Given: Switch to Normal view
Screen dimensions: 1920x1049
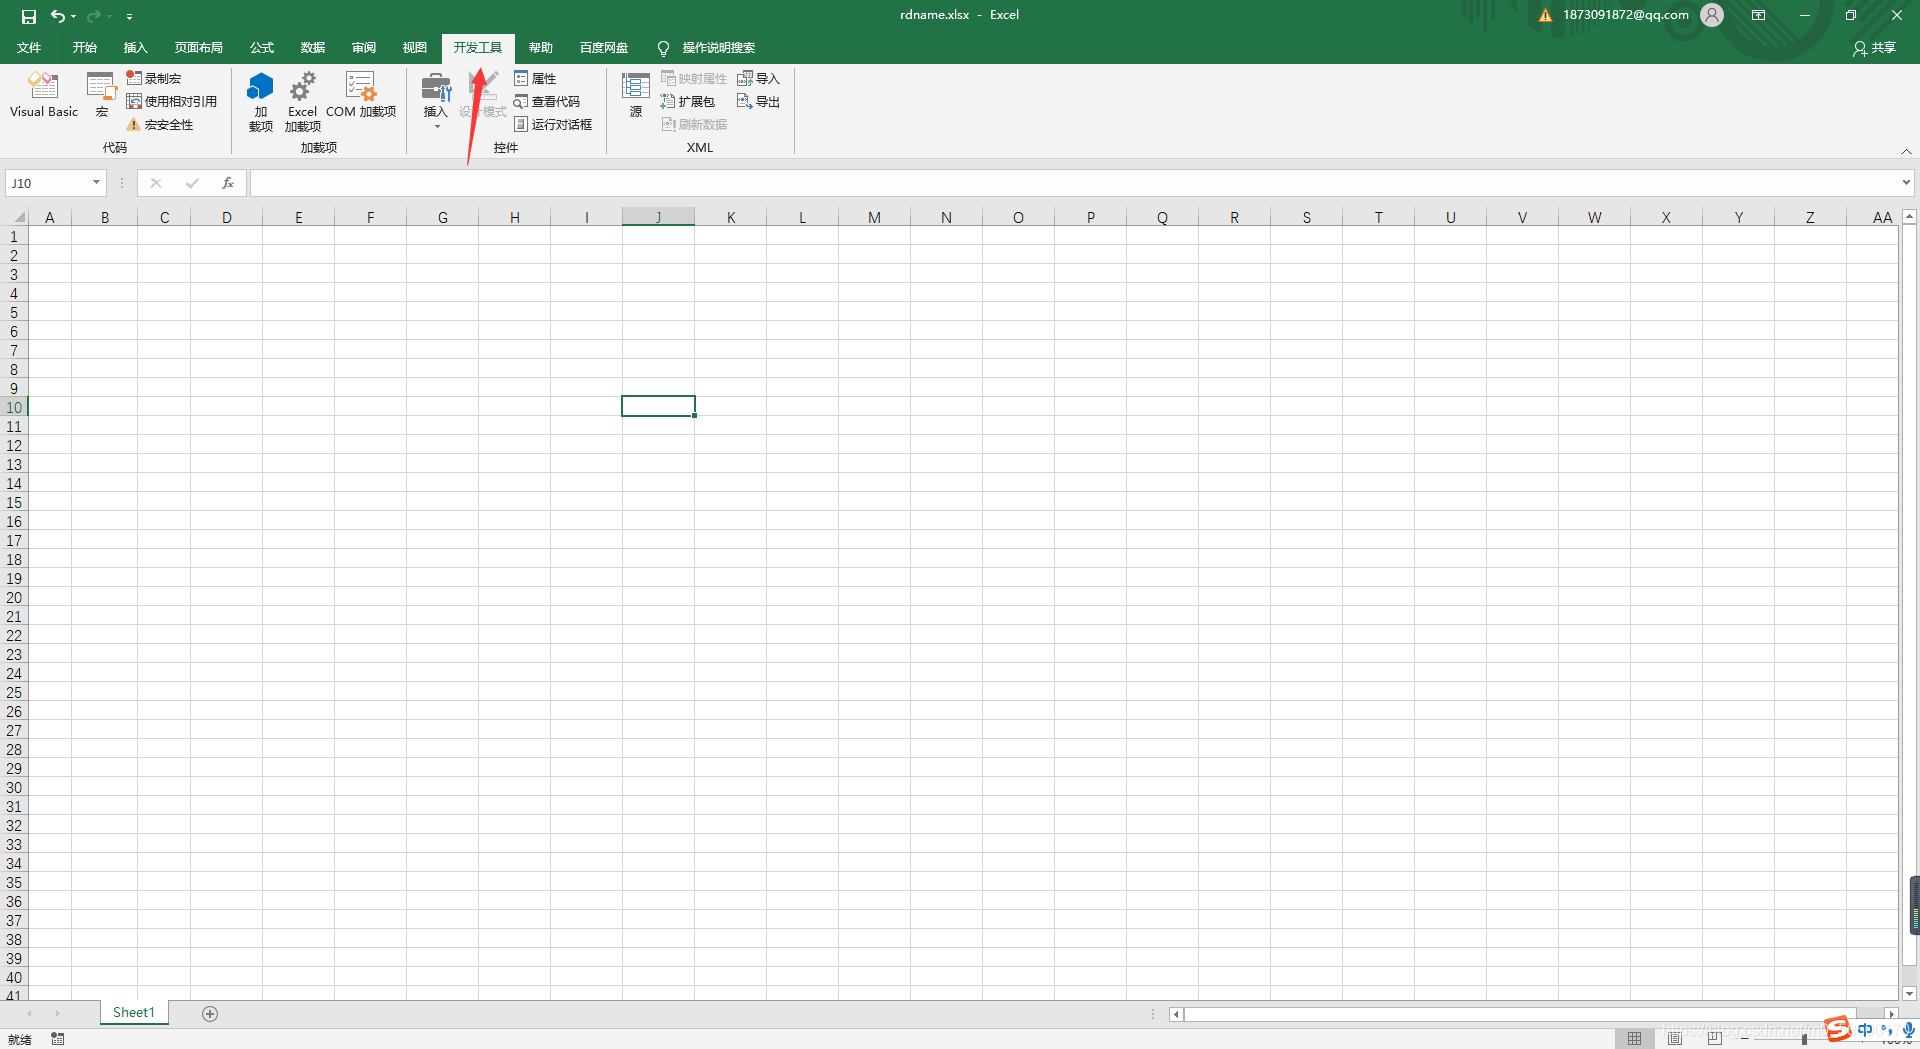Looking at the screenshot, I should [x=1634, y=1039].
